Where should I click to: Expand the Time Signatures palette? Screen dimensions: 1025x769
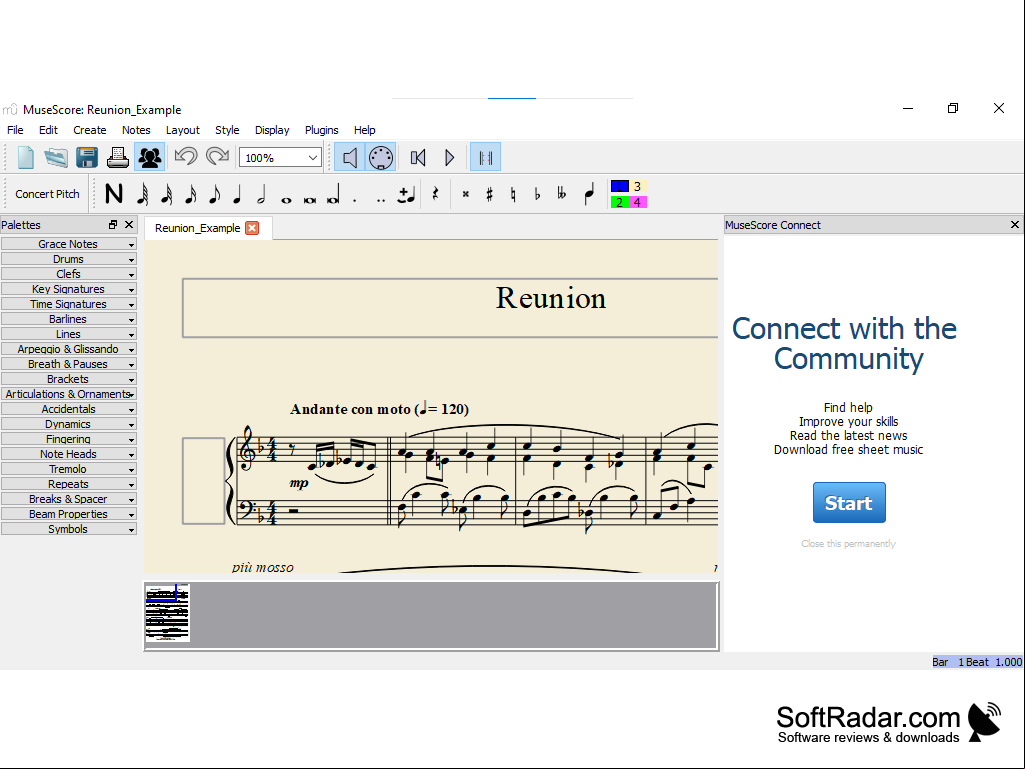(x=69, y=304)
